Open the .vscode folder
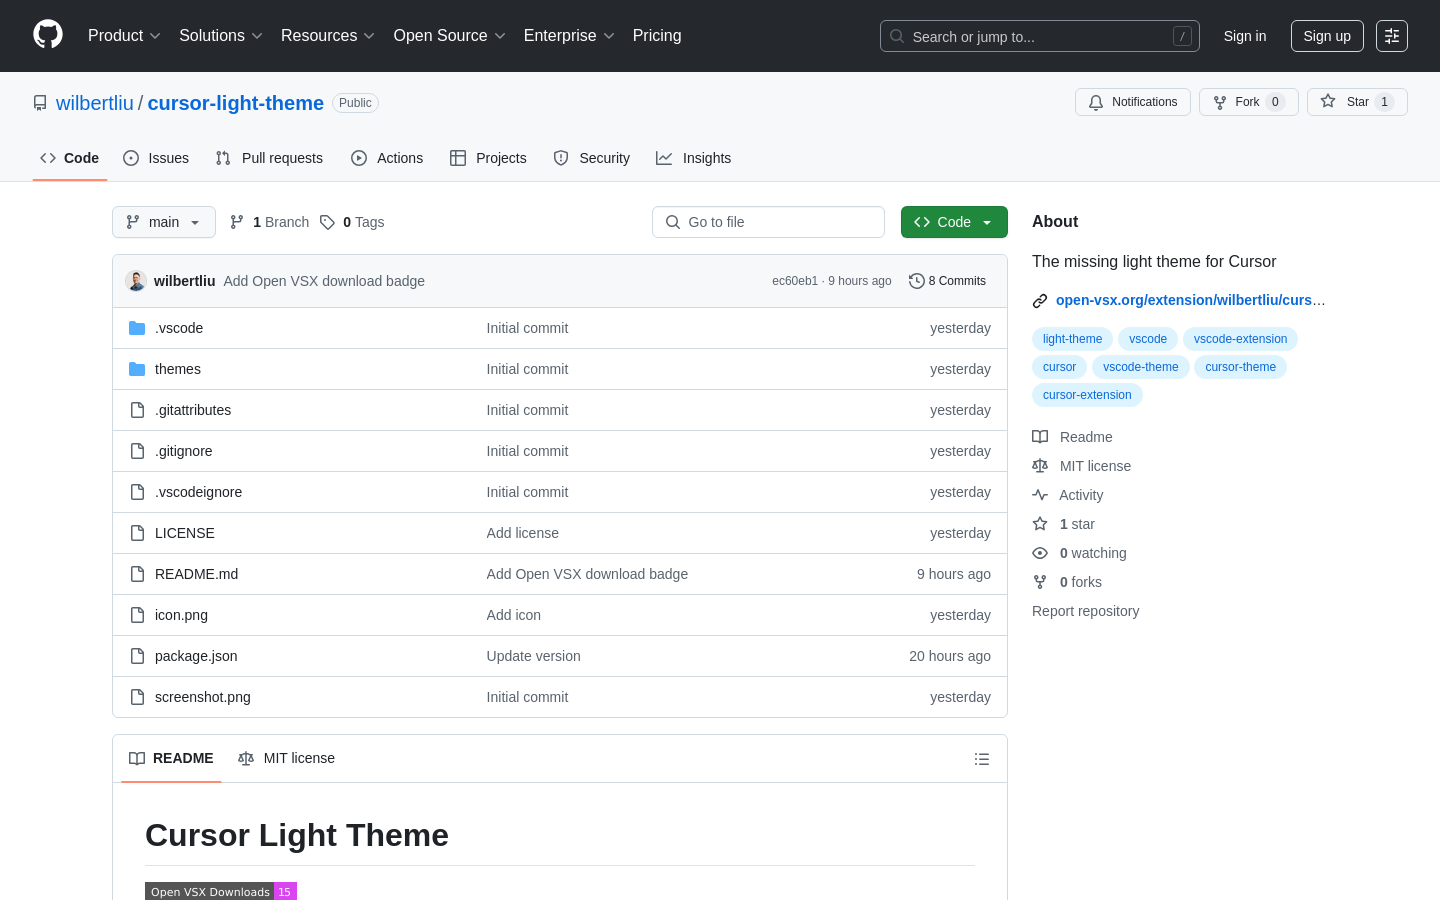This screenshot has height=900, width=1440. click(179, 328)
